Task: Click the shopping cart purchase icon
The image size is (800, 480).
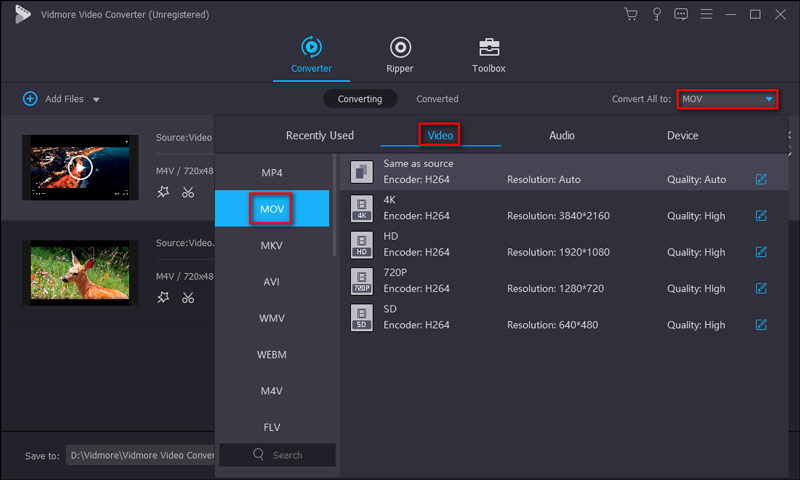Action: pos(631,14)
